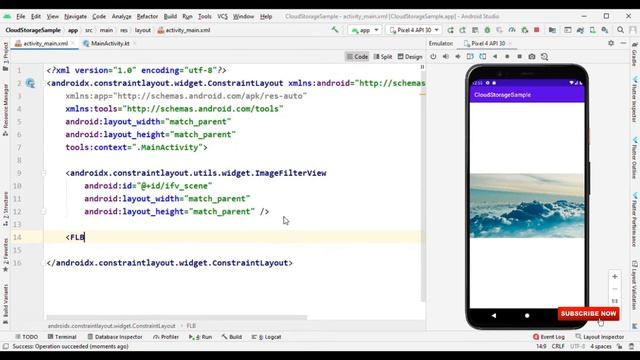Click the red Stop button in toolbar
This screenshot has width=640, height=360.
tap(537, 30)
